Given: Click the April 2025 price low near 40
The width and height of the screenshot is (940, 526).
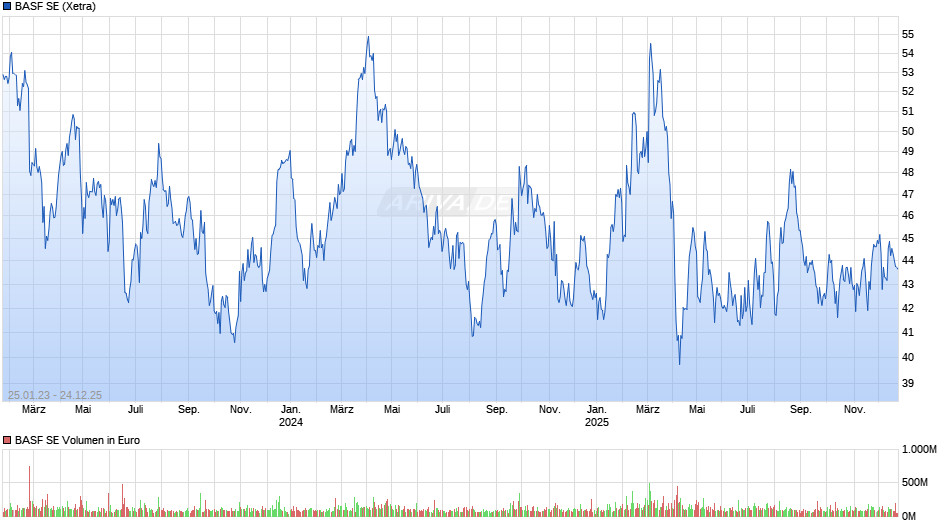Looking at the screenshot, I should [679, 363].
